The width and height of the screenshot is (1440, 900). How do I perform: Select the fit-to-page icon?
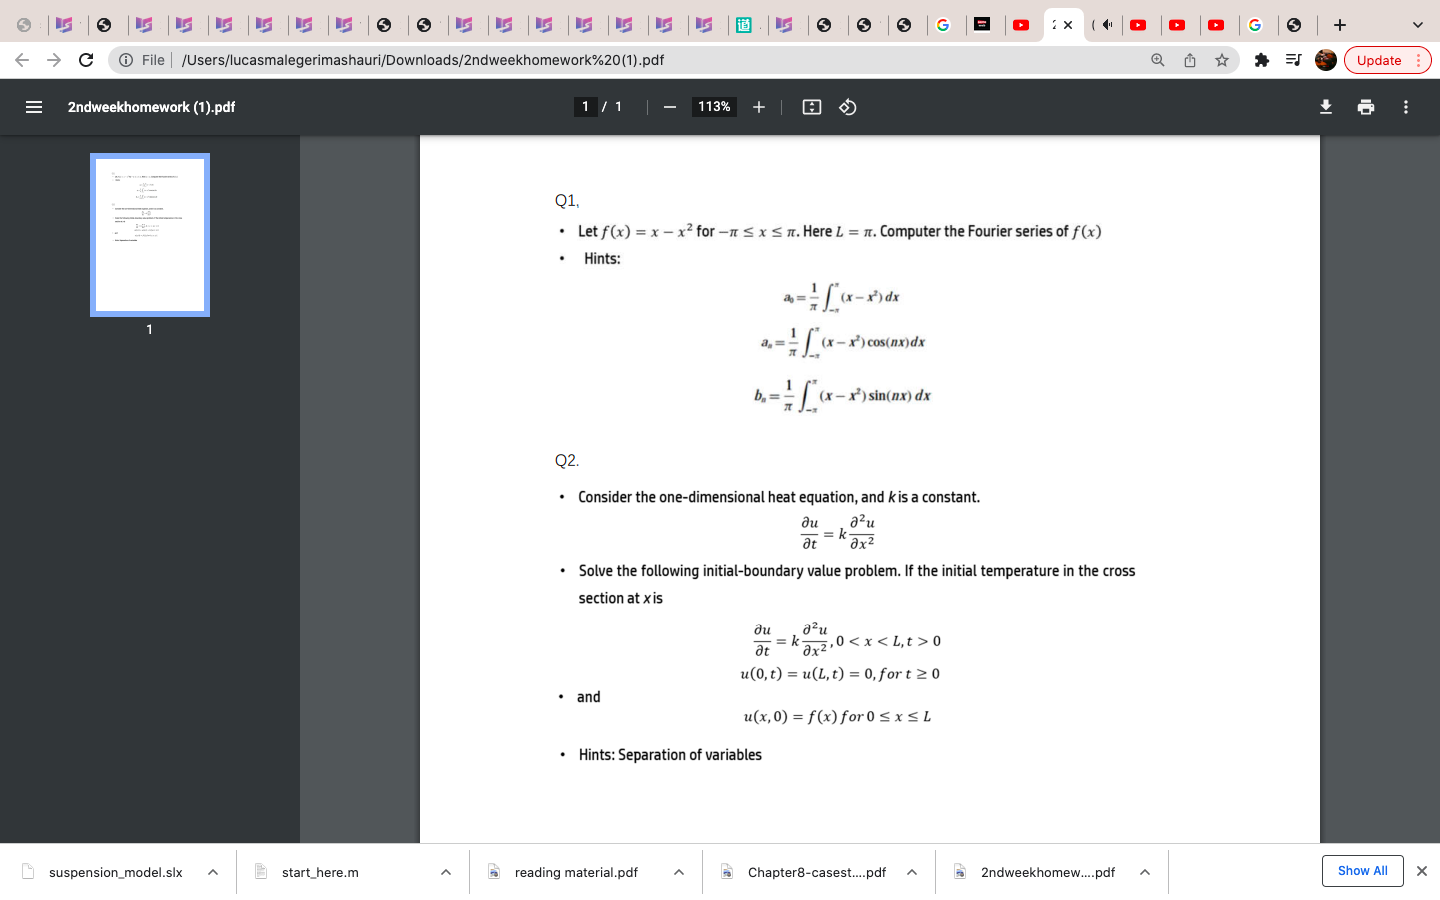point(811,107)
